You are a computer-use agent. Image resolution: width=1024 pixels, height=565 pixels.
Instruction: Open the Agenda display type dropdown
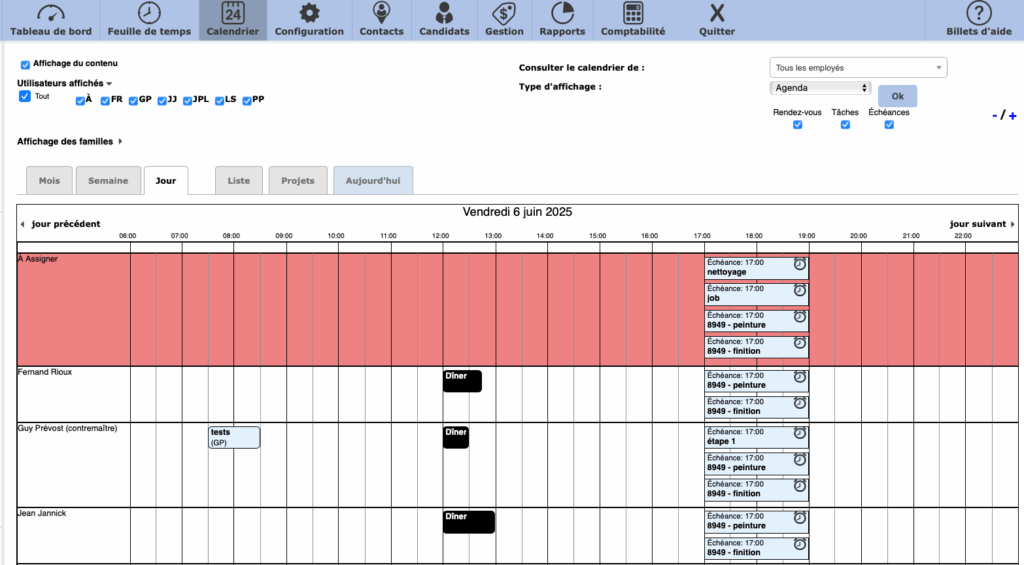click(820, 88)
